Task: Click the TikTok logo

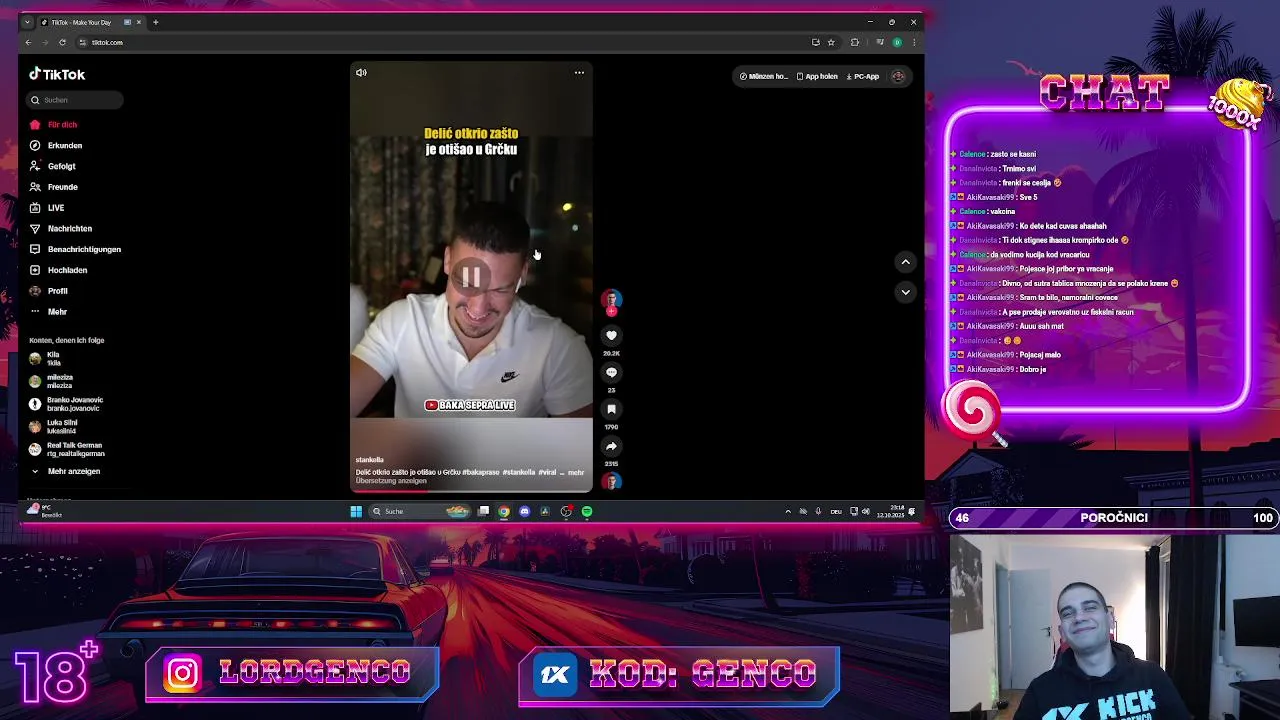Action: pos(57,74)
